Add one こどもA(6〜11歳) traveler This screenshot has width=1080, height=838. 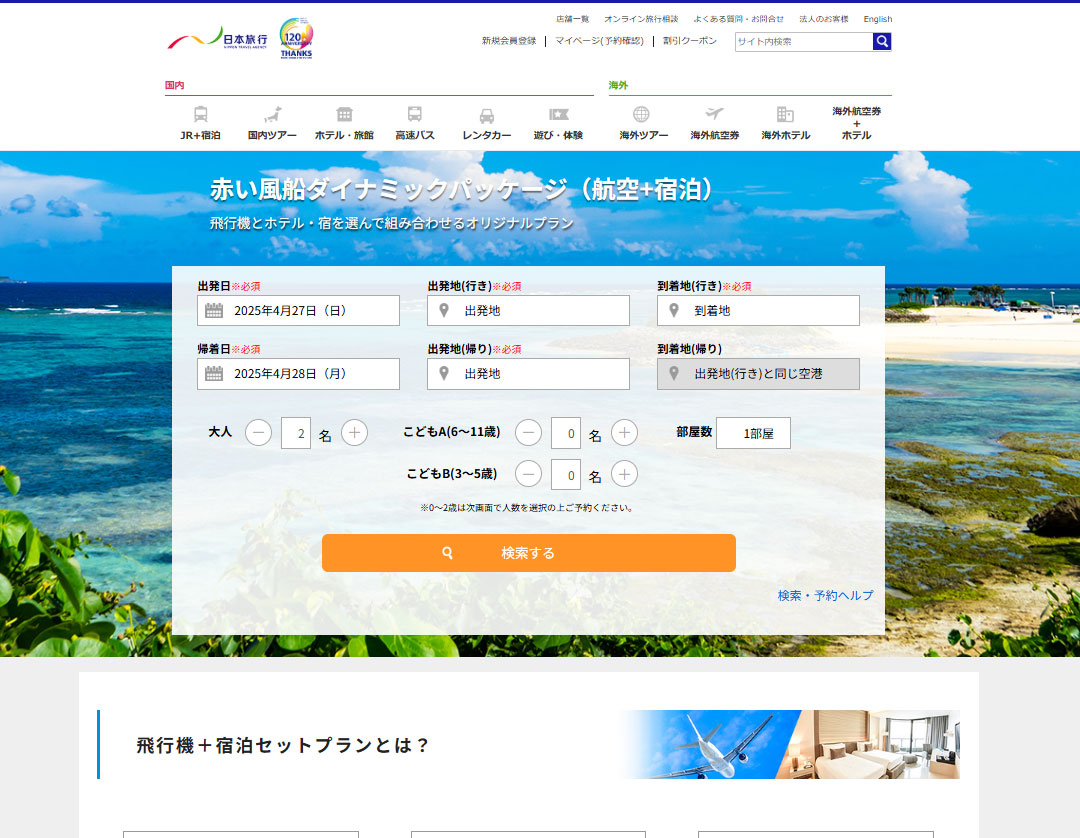coord(624,433)
